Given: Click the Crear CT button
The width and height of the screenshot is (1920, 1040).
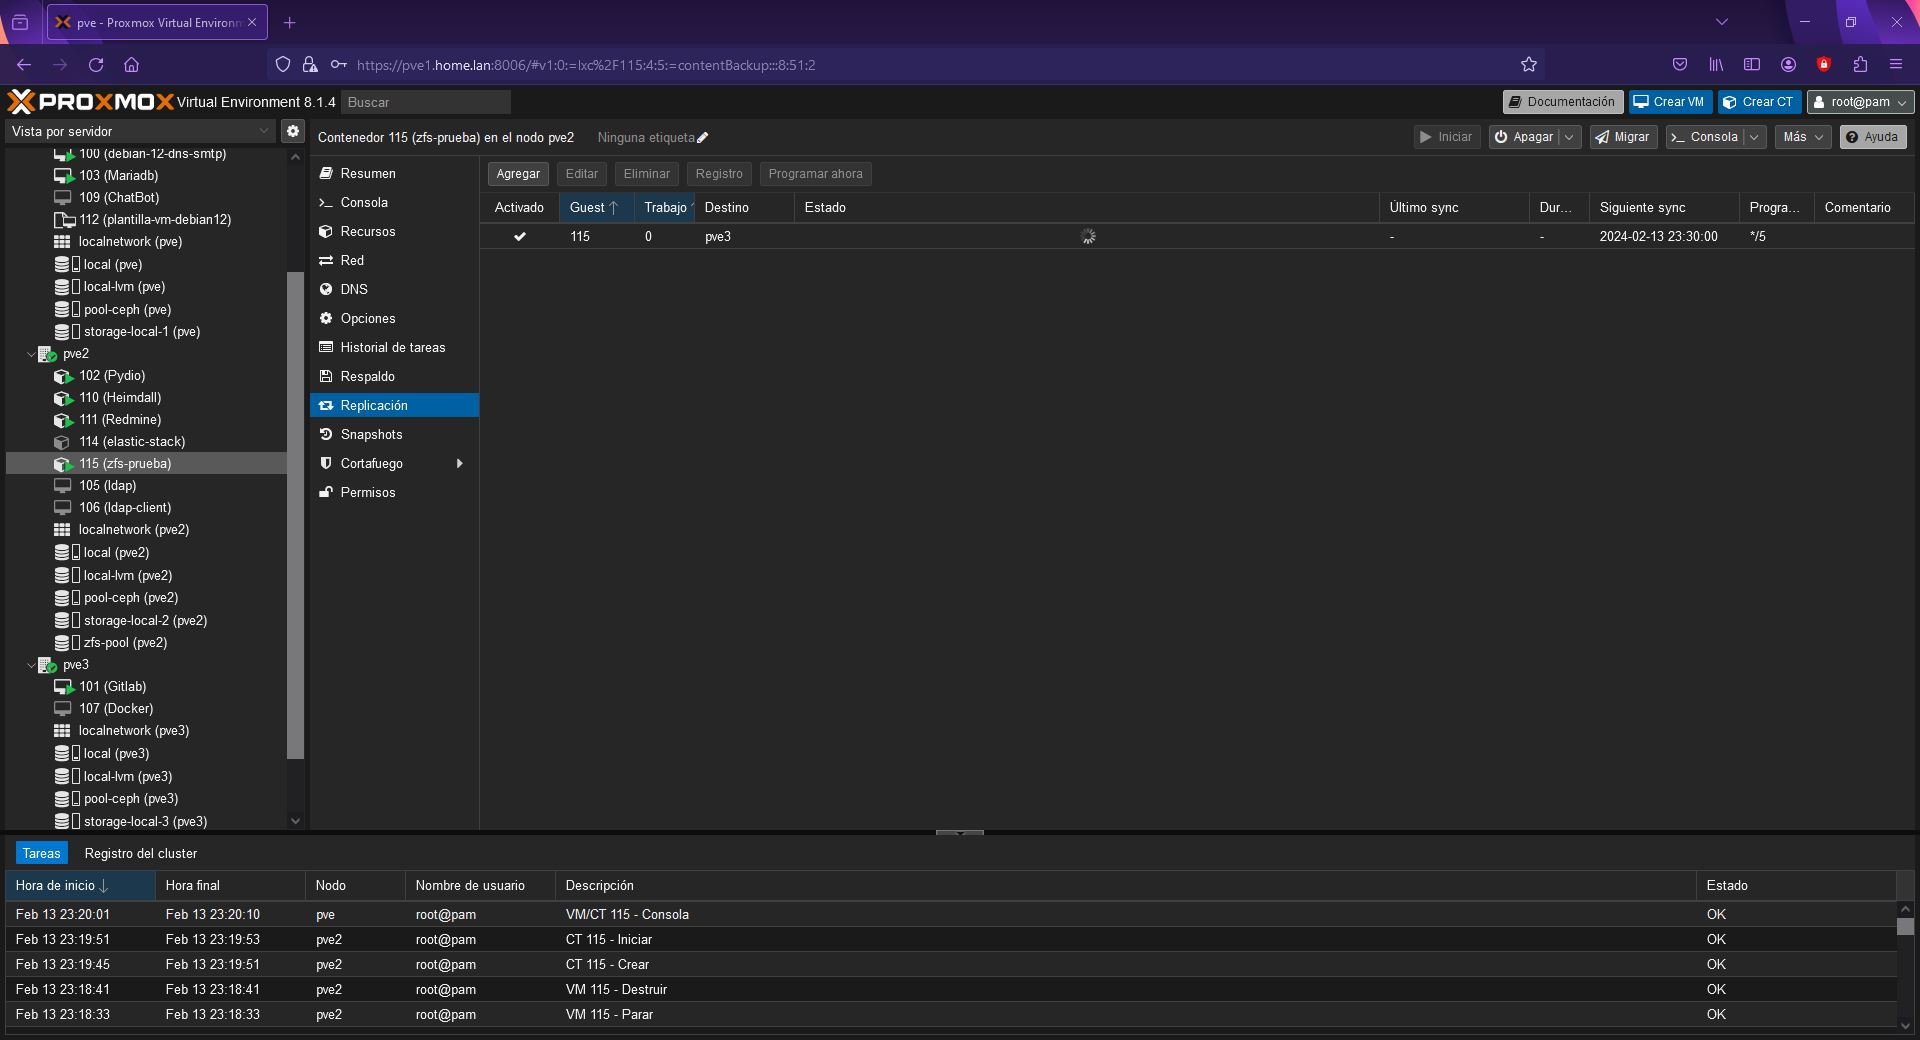Looking at the screenshot, I should [1759, 102].
